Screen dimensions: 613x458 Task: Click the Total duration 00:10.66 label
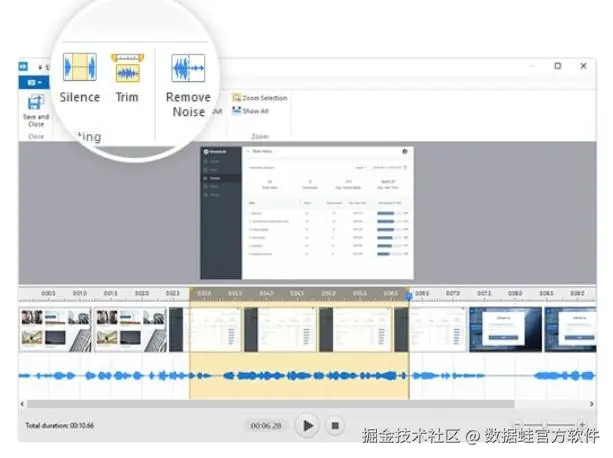pos(59,425)
